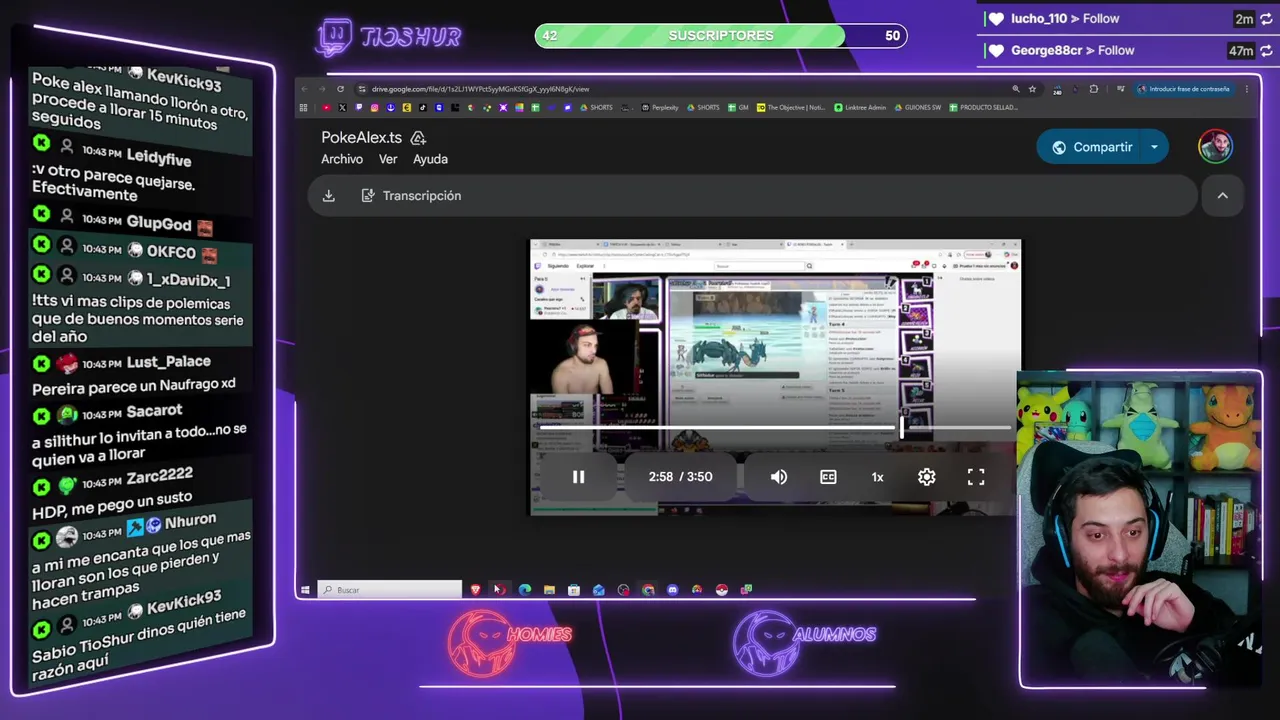Open the Instagram bookmark
The height and width of the screenshot is (720, 1280).
375,107
